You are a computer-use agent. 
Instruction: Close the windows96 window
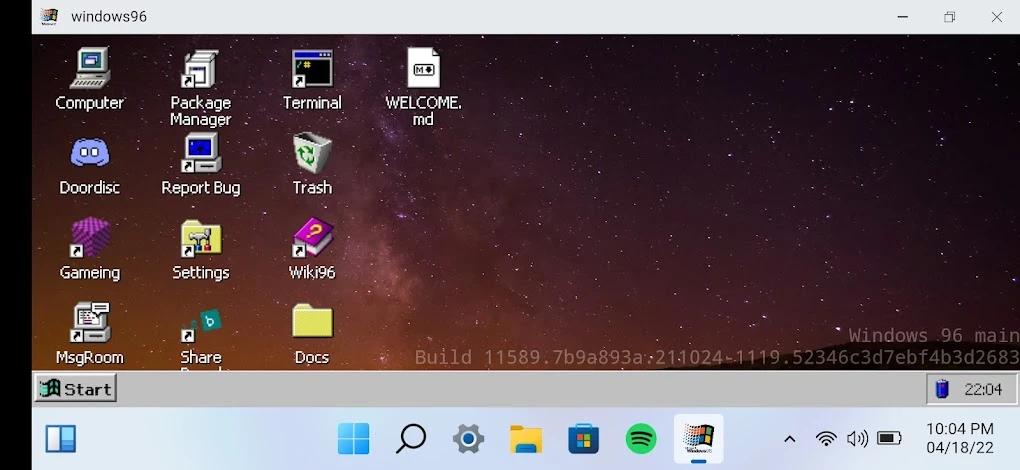(997, 17)
